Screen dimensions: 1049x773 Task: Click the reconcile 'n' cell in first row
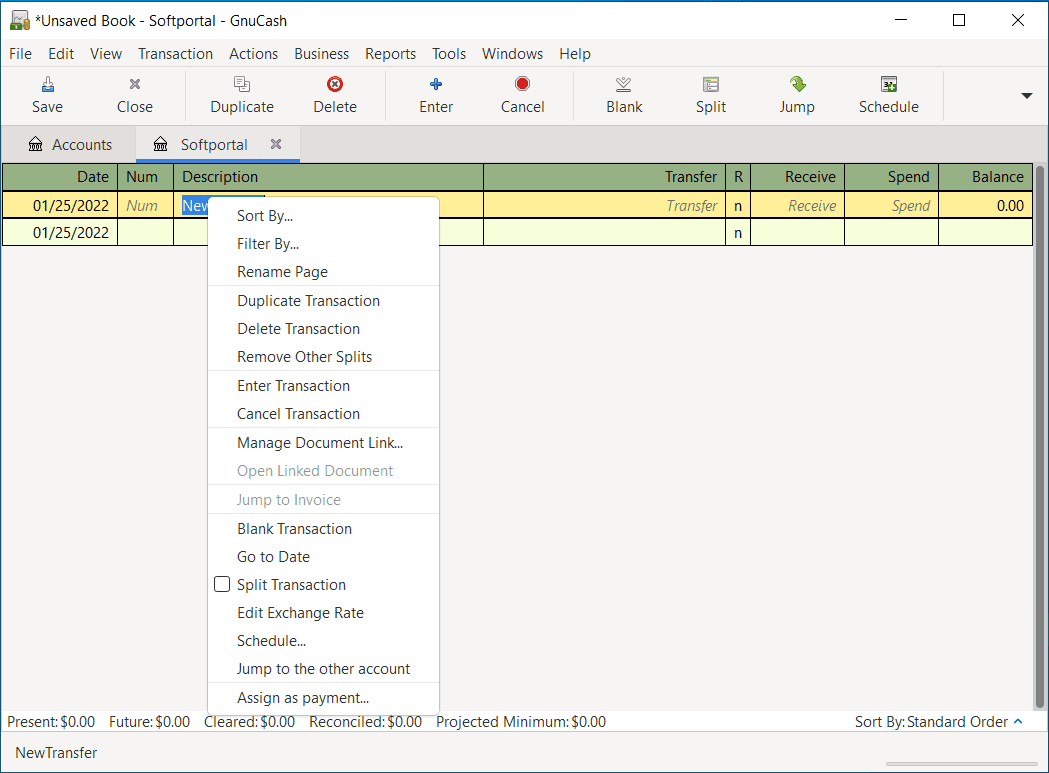(738, 205)
